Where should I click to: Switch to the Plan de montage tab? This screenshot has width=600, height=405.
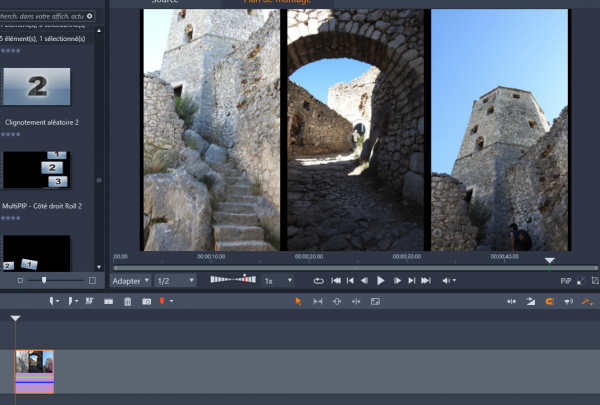pos(277,2)
